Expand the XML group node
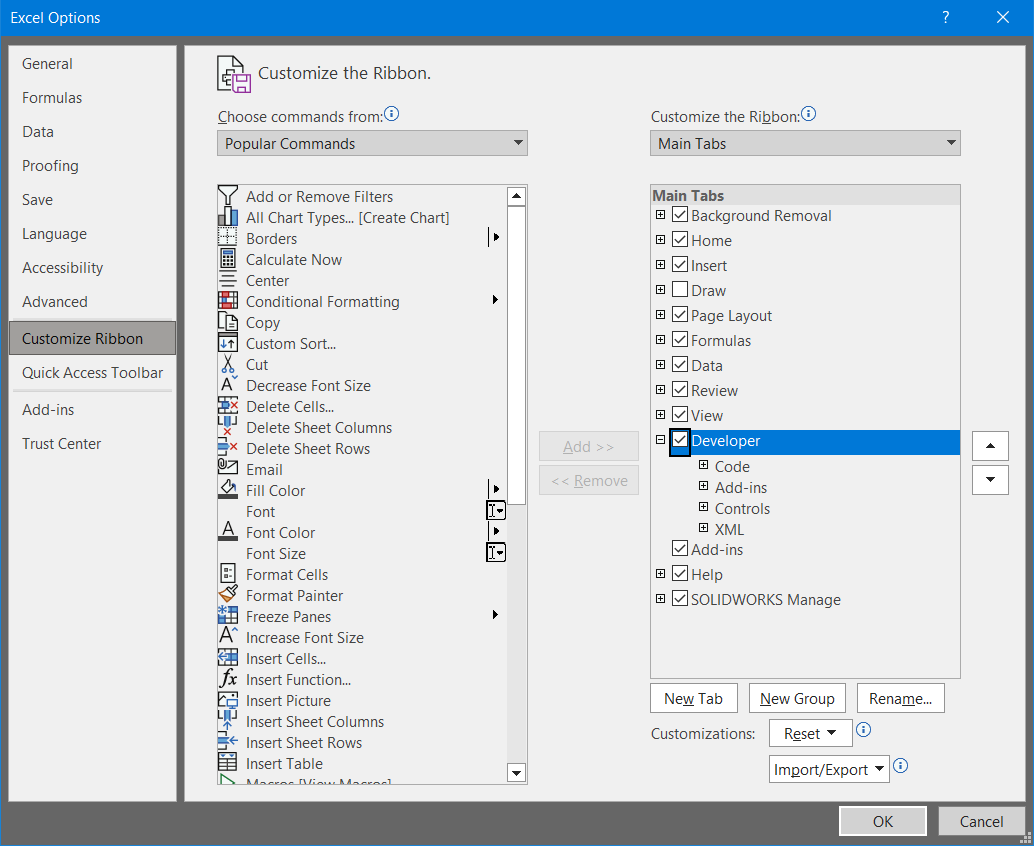 (x=704, y=529)
